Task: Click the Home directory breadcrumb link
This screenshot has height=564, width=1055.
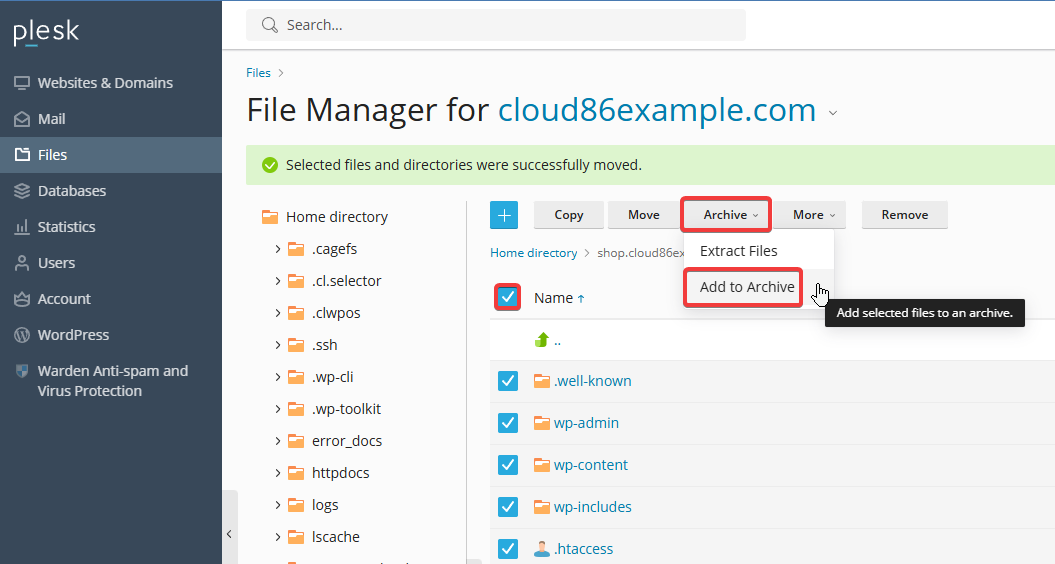Action: pyautogui.click(x=534, y=253)
